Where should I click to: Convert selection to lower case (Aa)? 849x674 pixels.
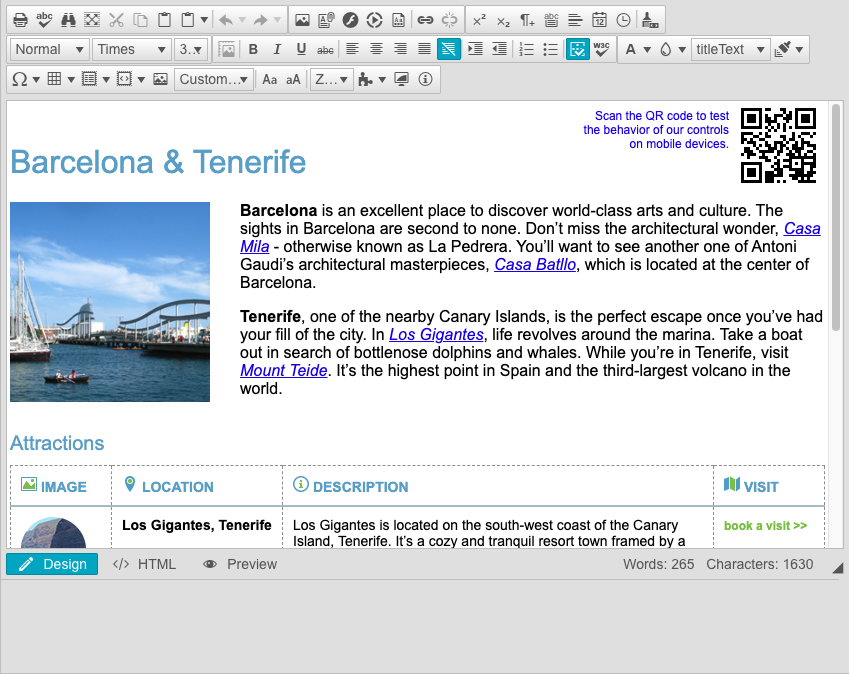click(x=269, y=80)
